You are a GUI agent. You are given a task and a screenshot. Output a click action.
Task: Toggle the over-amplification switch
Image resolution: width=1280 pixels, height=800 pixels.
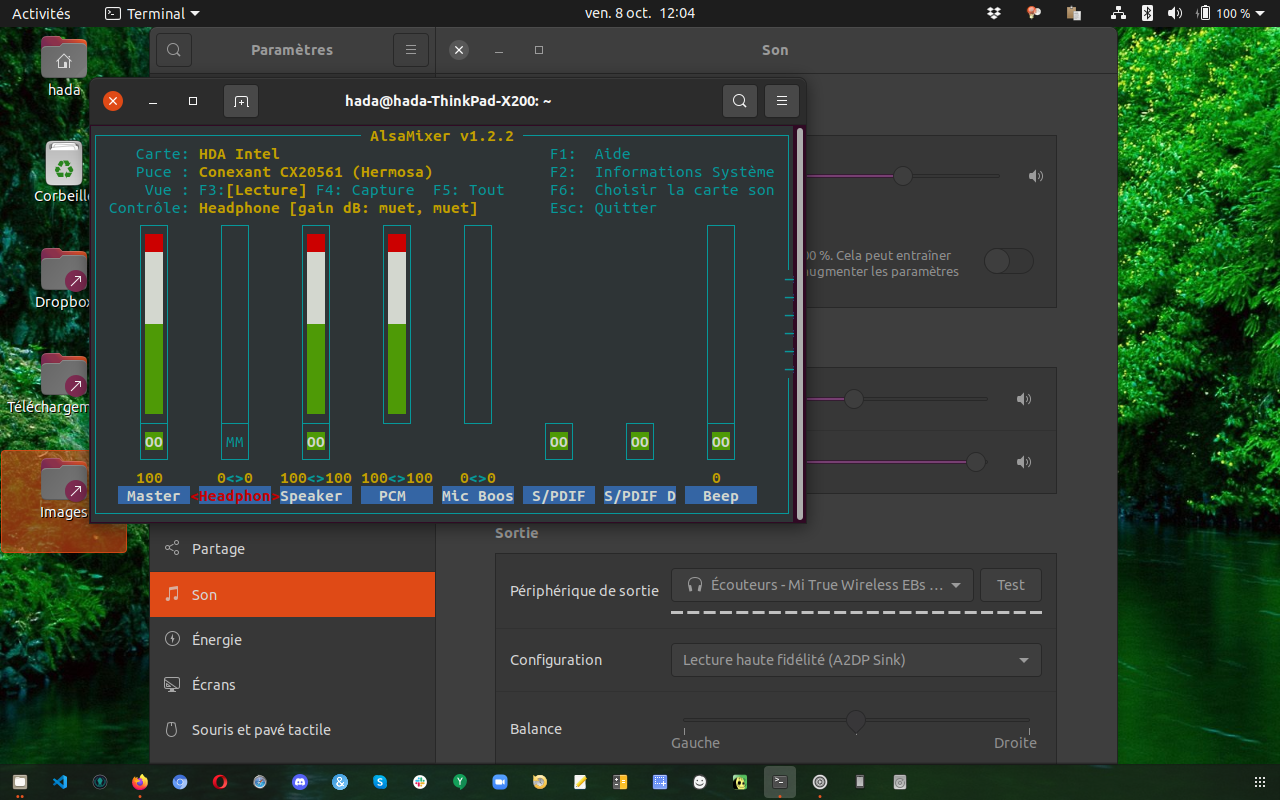1008,262
